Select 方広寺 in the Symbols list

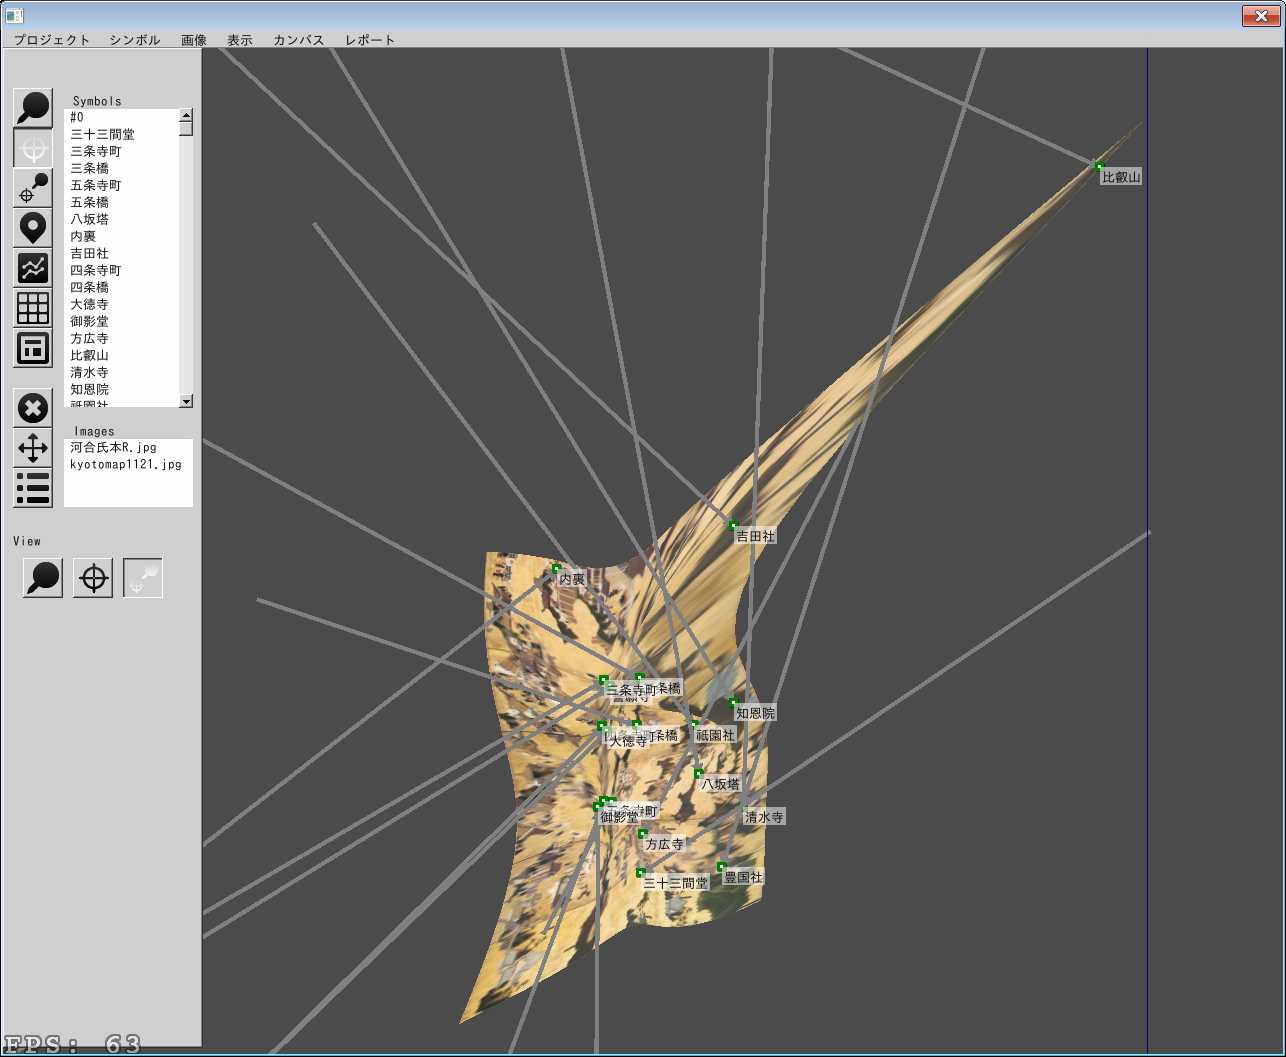[x=122, y=338]
